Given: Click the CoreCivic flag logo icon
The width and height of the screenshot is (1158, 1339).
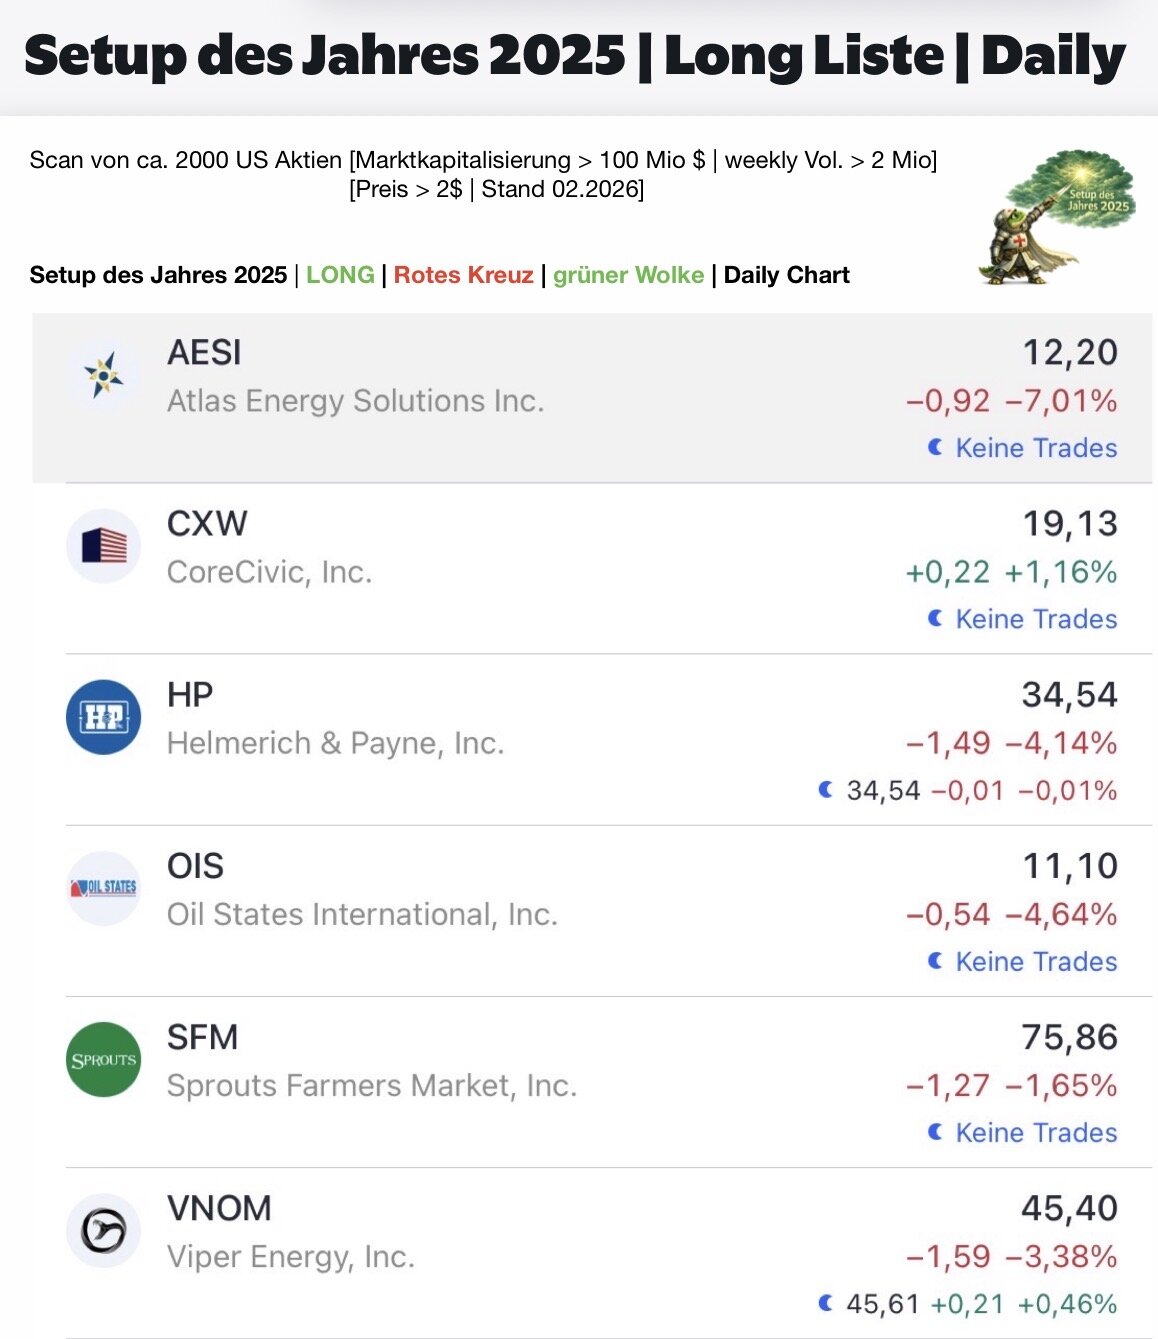Looking at the screenshot, I should tap(104, 546).
